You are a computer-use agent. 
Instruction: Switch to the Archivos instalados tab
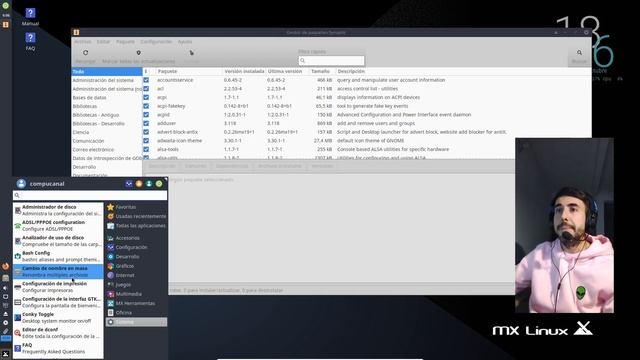(280, 166)
